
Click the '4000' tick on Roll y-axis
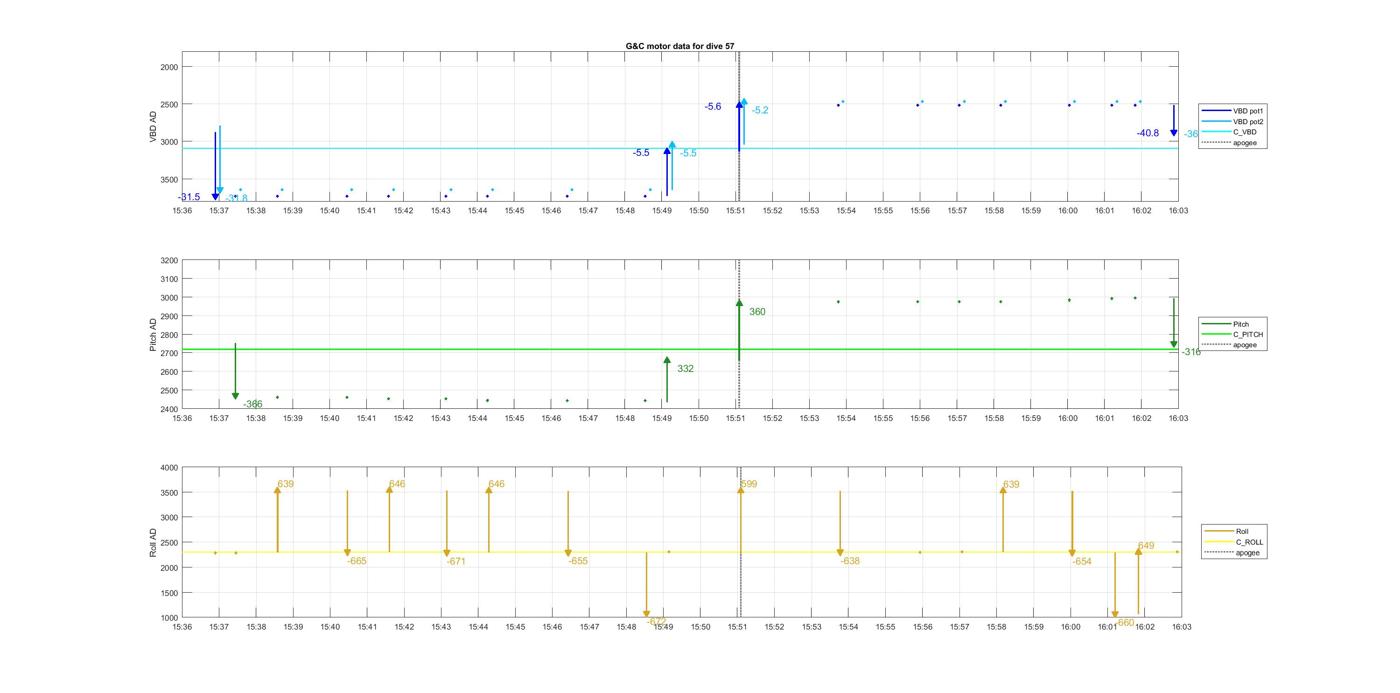pos(169,467)
